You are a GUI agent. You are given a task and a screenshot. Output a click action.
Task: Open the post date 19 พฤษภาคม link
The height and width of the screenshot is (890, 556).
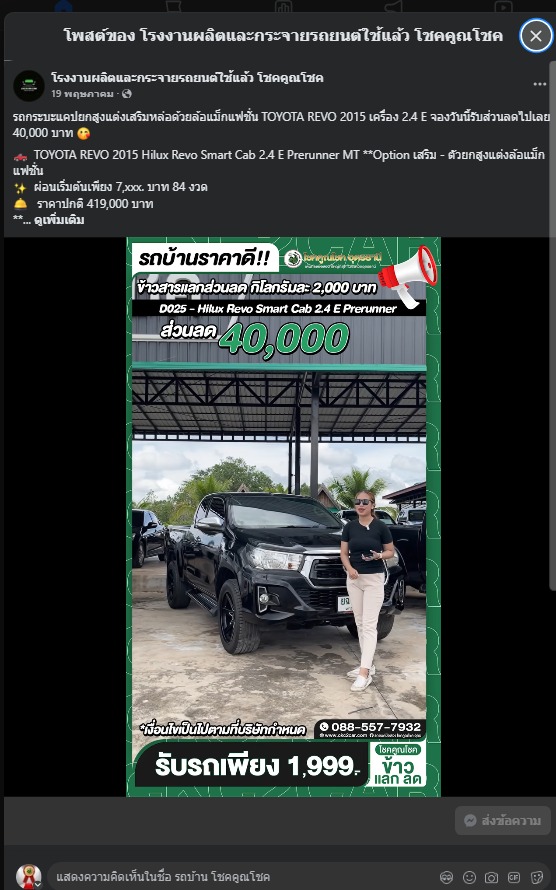[x=82, y=94]
